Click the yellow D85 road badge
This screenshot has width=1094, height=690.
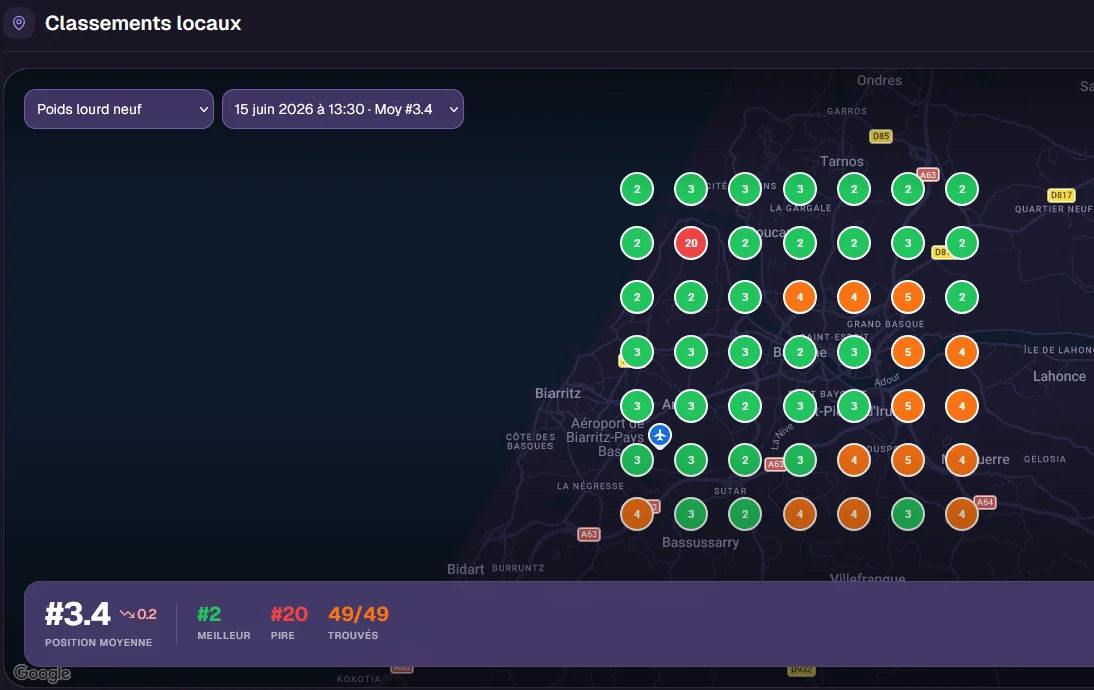[881, 136]
